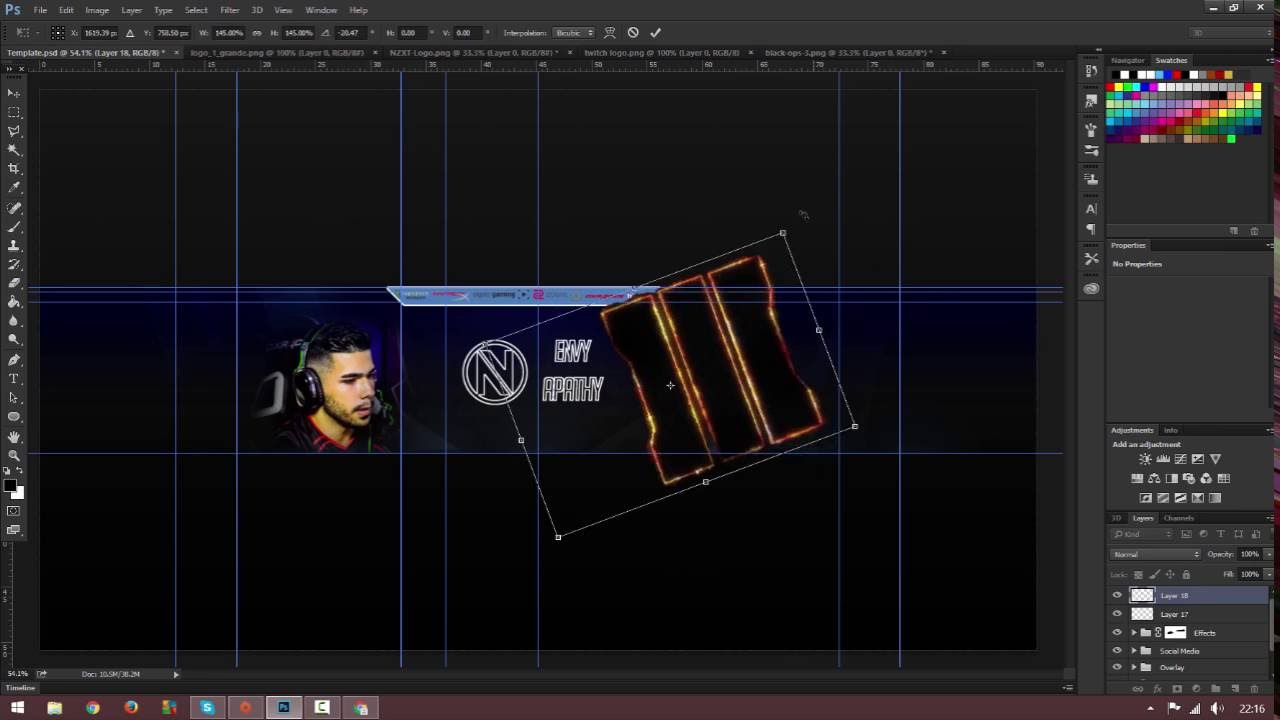The height and width of the screenshot is (720, 1280).
Task: Expand the Social Media layer group
Action: pyautogui.click(x=1134, y=651)
